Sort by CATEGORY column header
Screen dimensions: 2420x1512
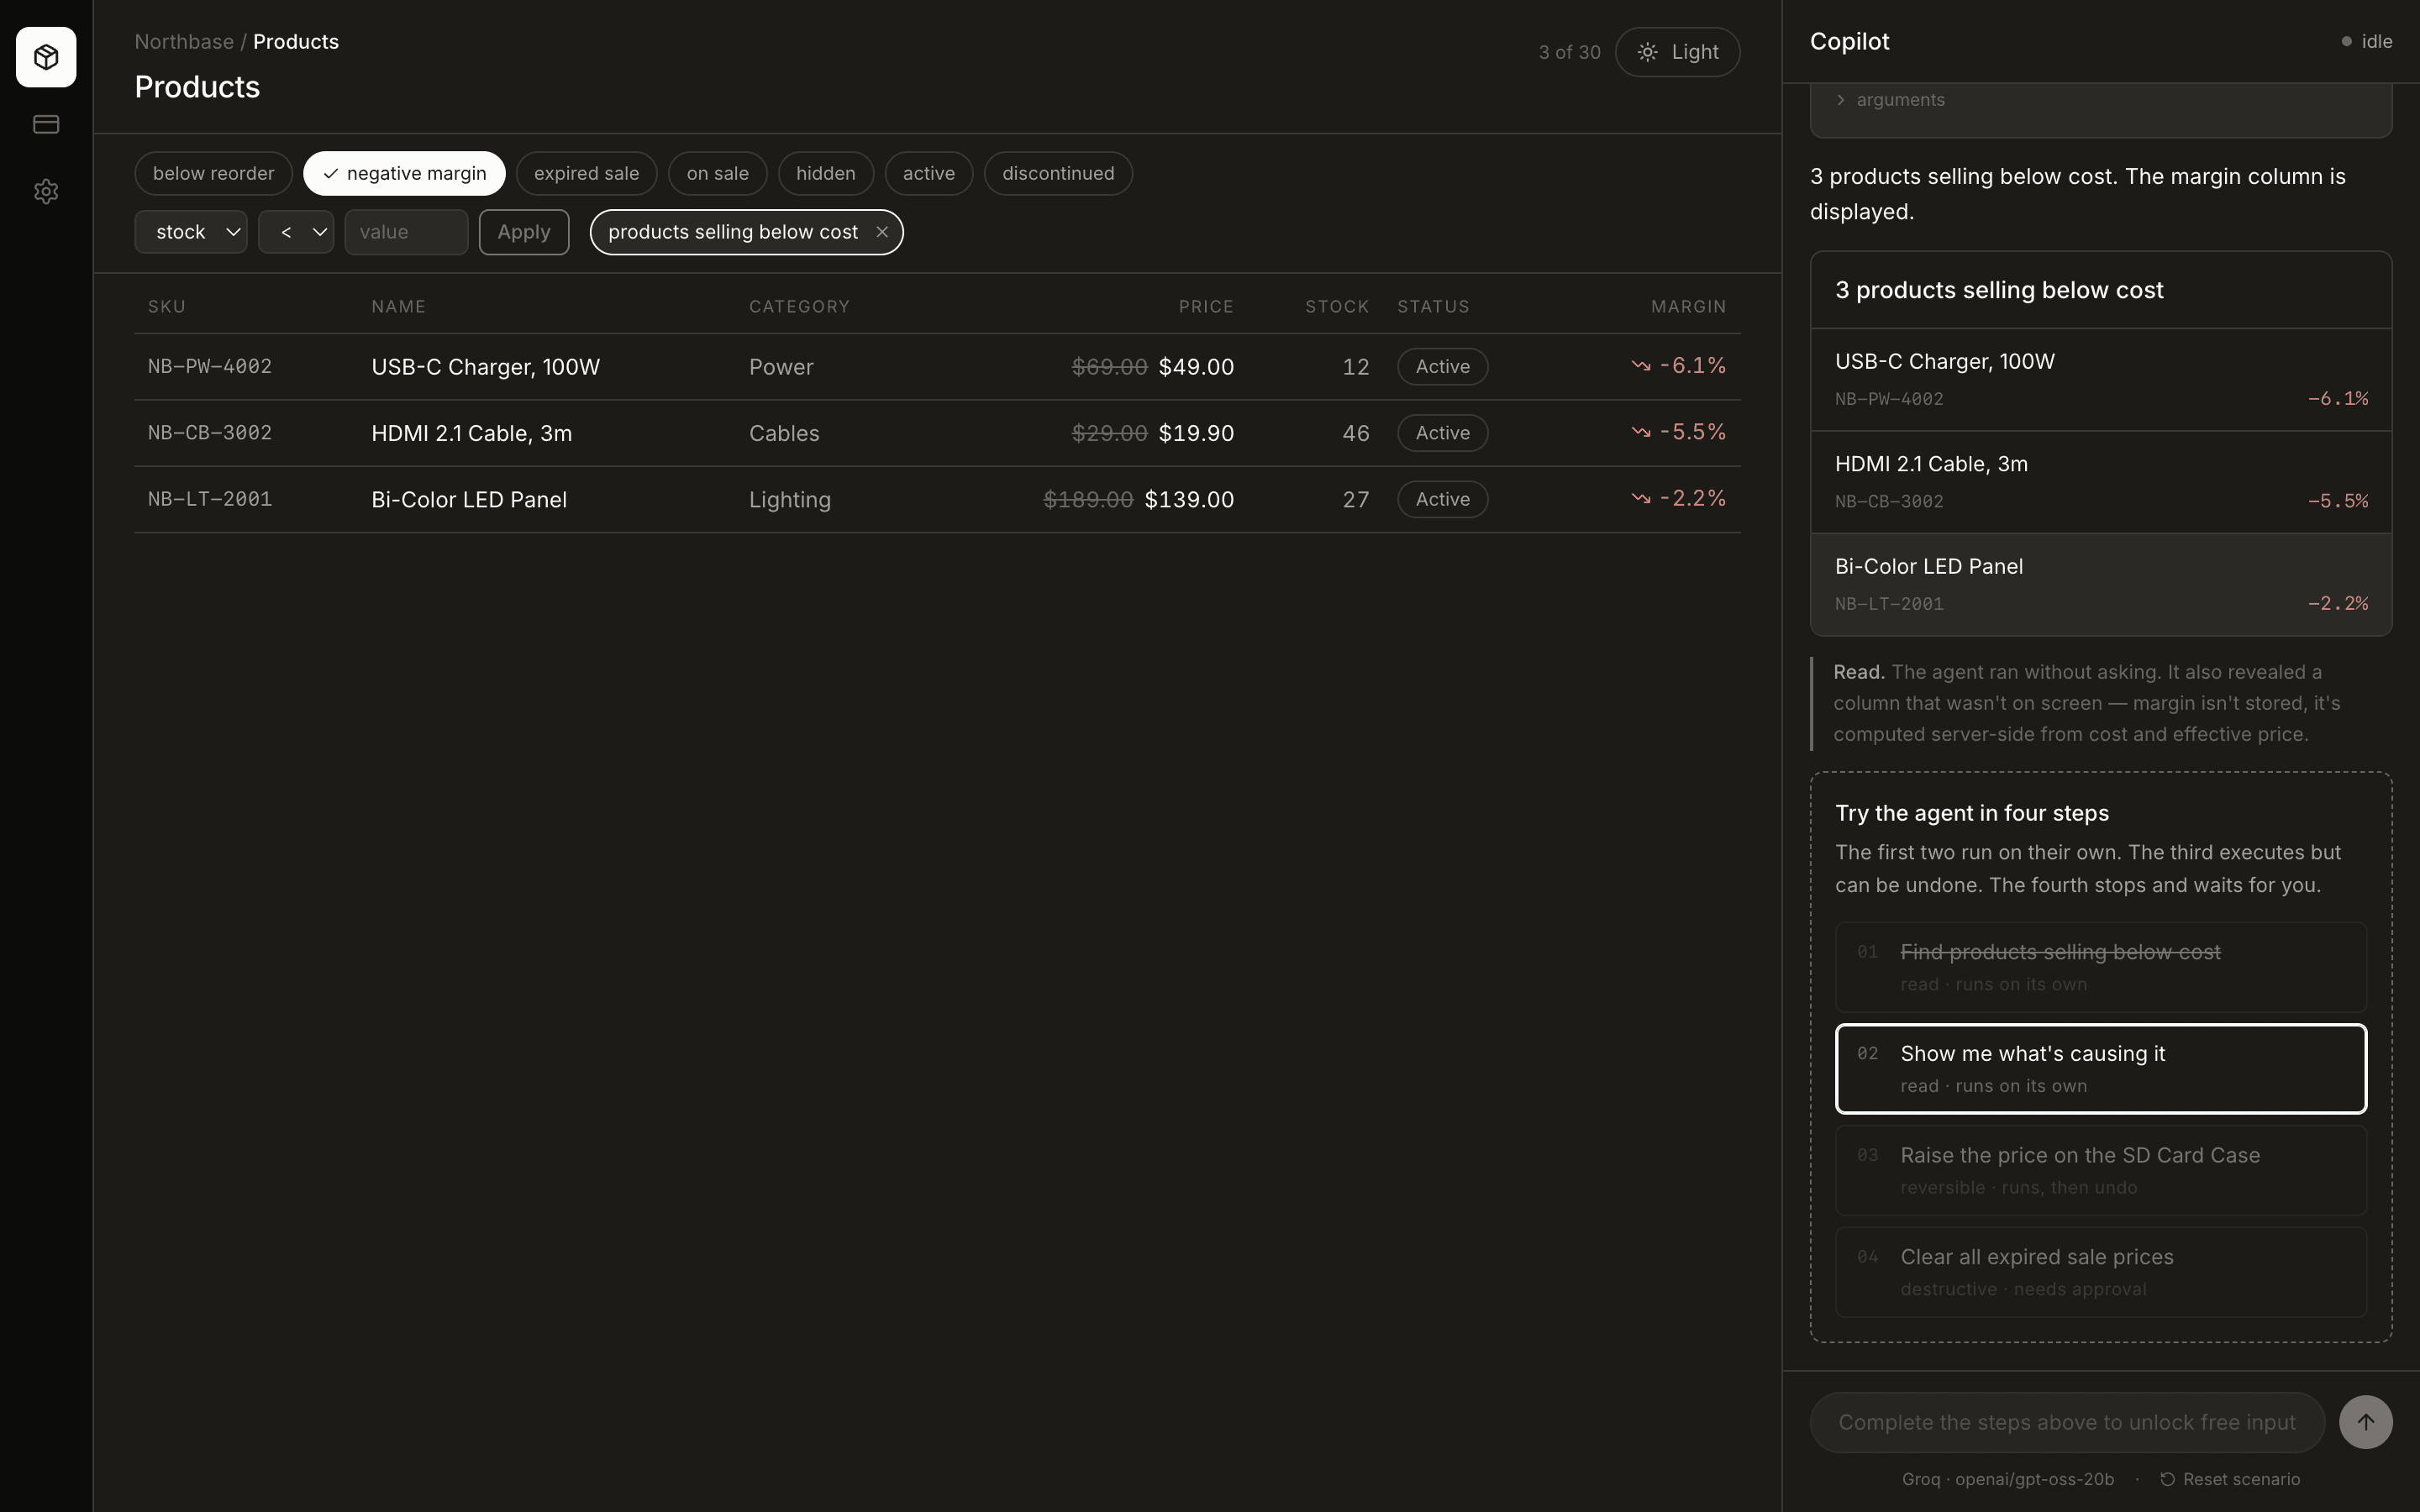[799, 307]
